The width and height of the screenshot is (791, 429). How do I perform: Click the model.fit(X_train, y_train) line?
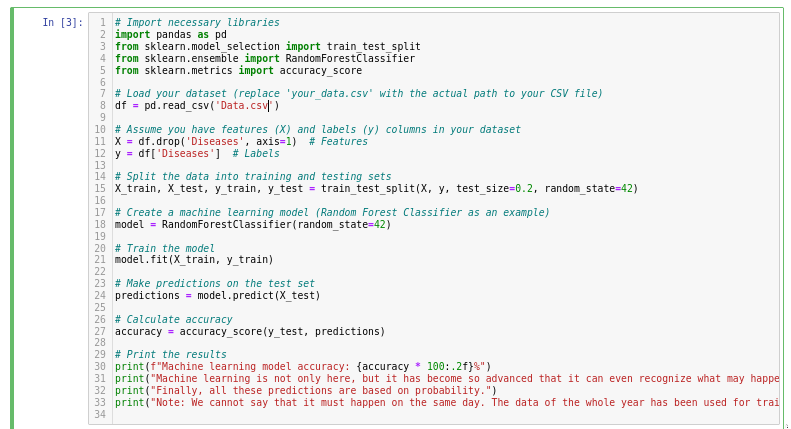click(194, 259)
